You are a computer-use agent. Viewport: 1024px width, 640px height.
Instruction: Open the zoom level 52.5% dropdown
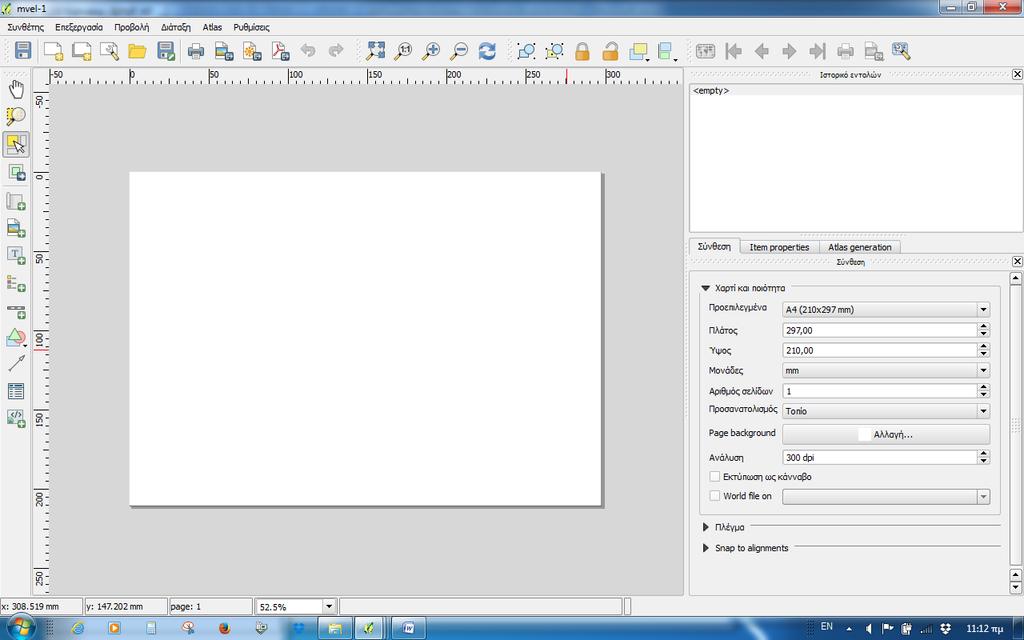pos(328,607)
